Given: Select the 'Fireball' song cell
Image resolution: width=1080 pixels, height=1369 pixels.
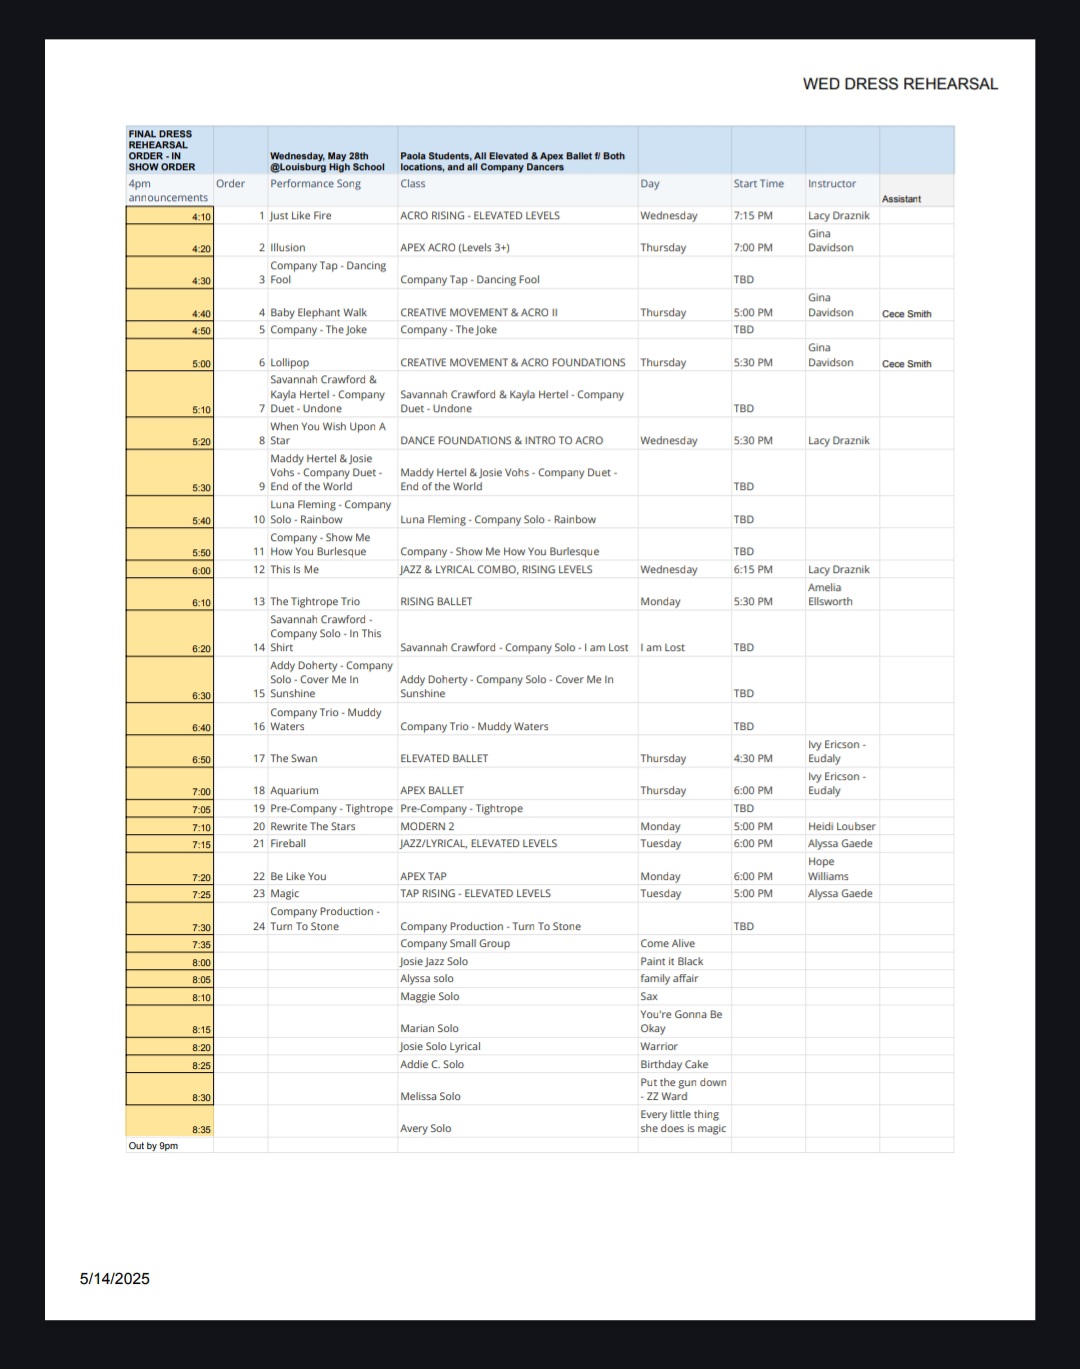Looking at the screenshot, I should point(332,844).
